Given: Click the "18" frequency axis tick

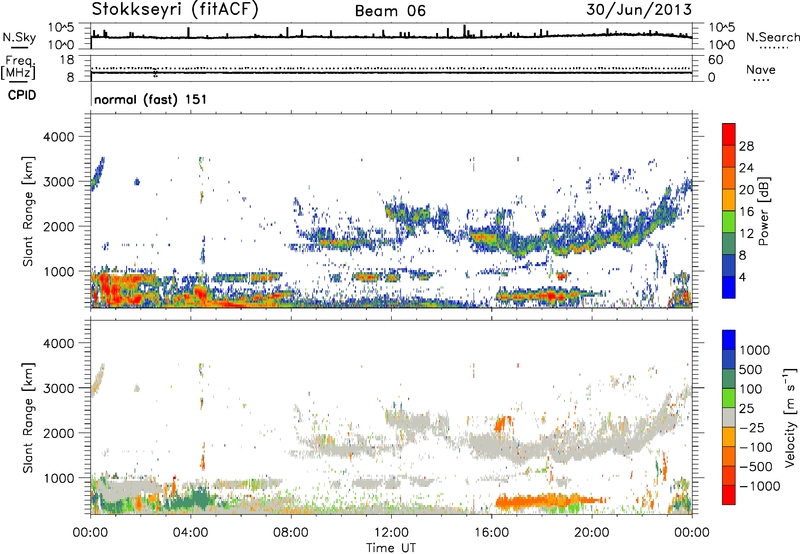Looking at the screenshot, I should (x=67, y=60).
